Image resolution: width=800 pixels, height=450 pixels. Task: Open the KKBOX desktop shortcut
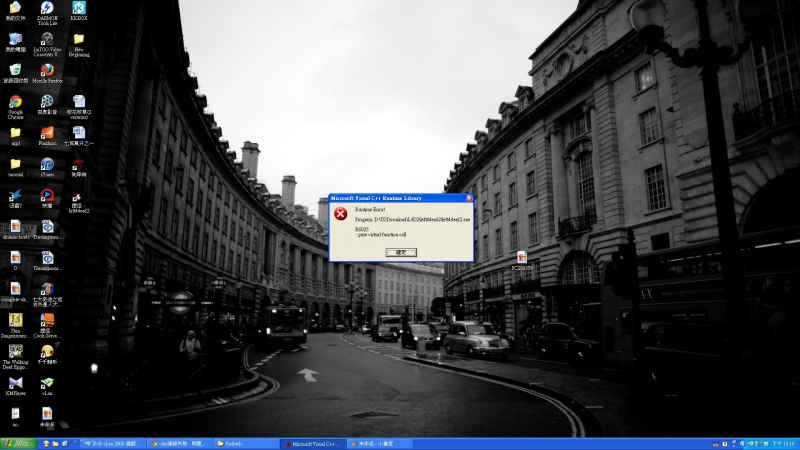(79, 11)
